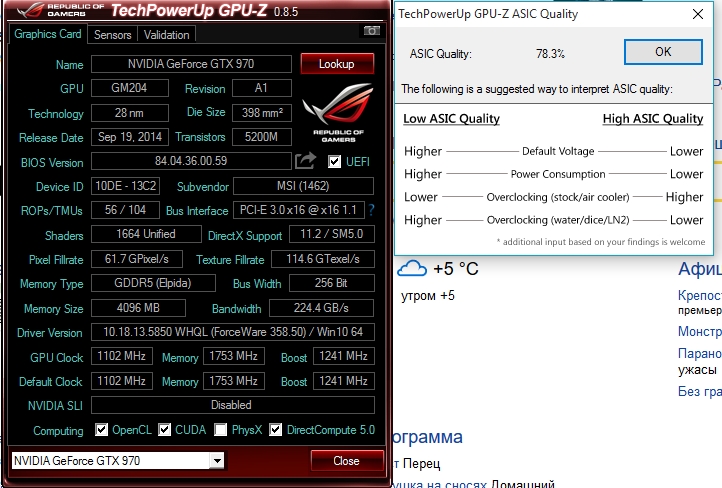Click the Subvendor value MSI (1462)
Viewport: 722px width, 488px height.
click(303, 186)
